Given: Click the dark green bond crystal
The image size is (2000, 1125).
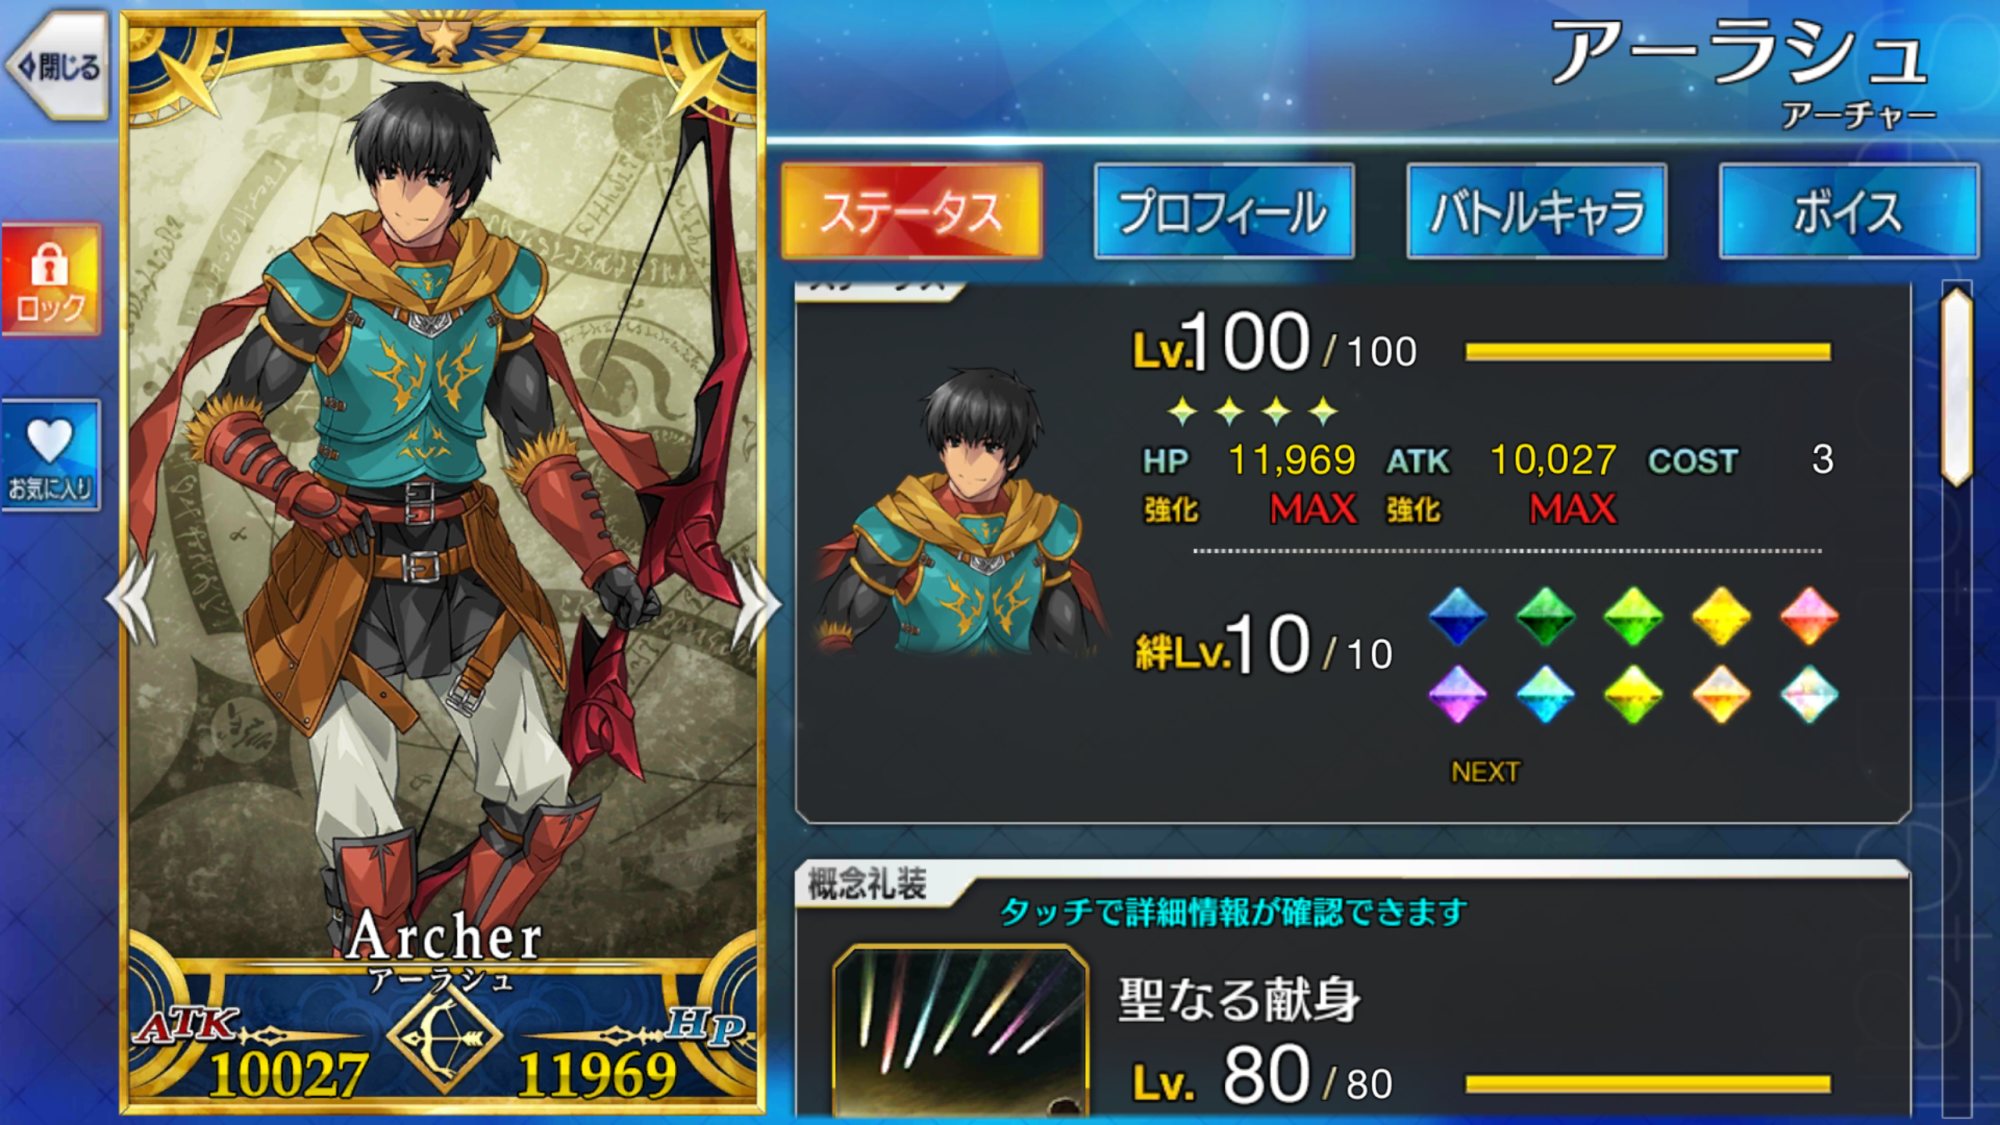Looking at the screenshot, I should click(x=1545, y=616).
